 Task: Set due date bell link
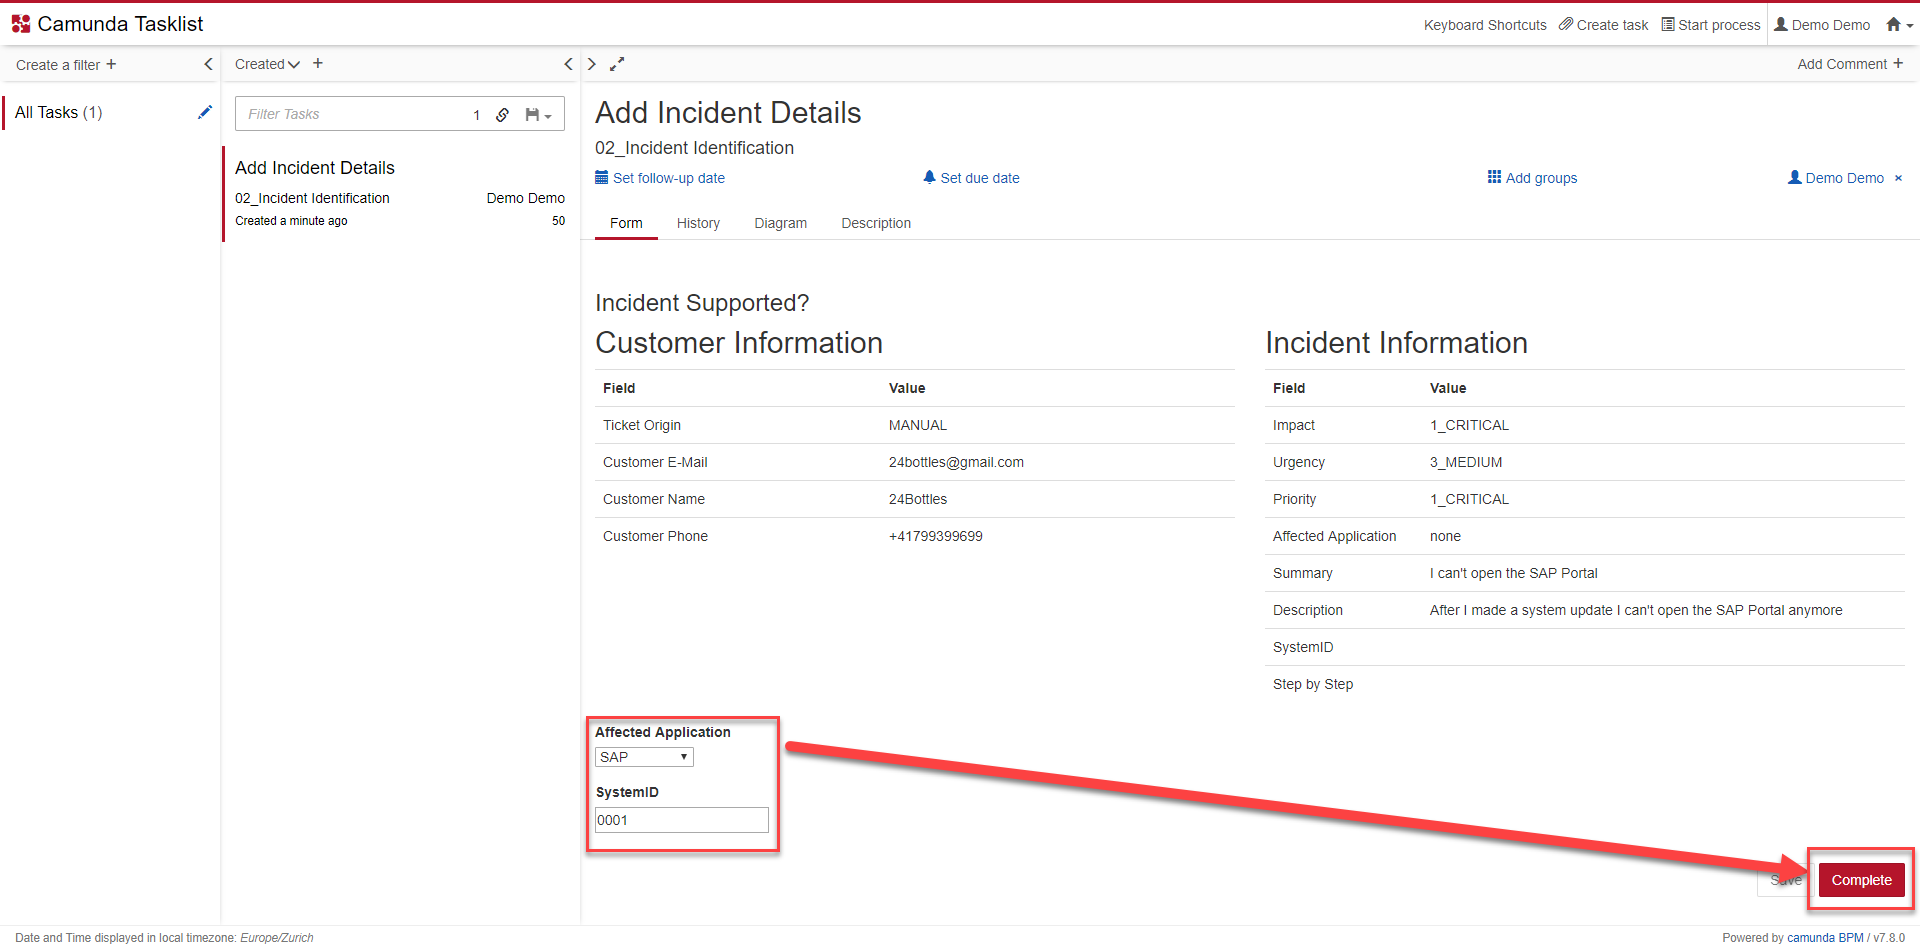click(971, 178)
